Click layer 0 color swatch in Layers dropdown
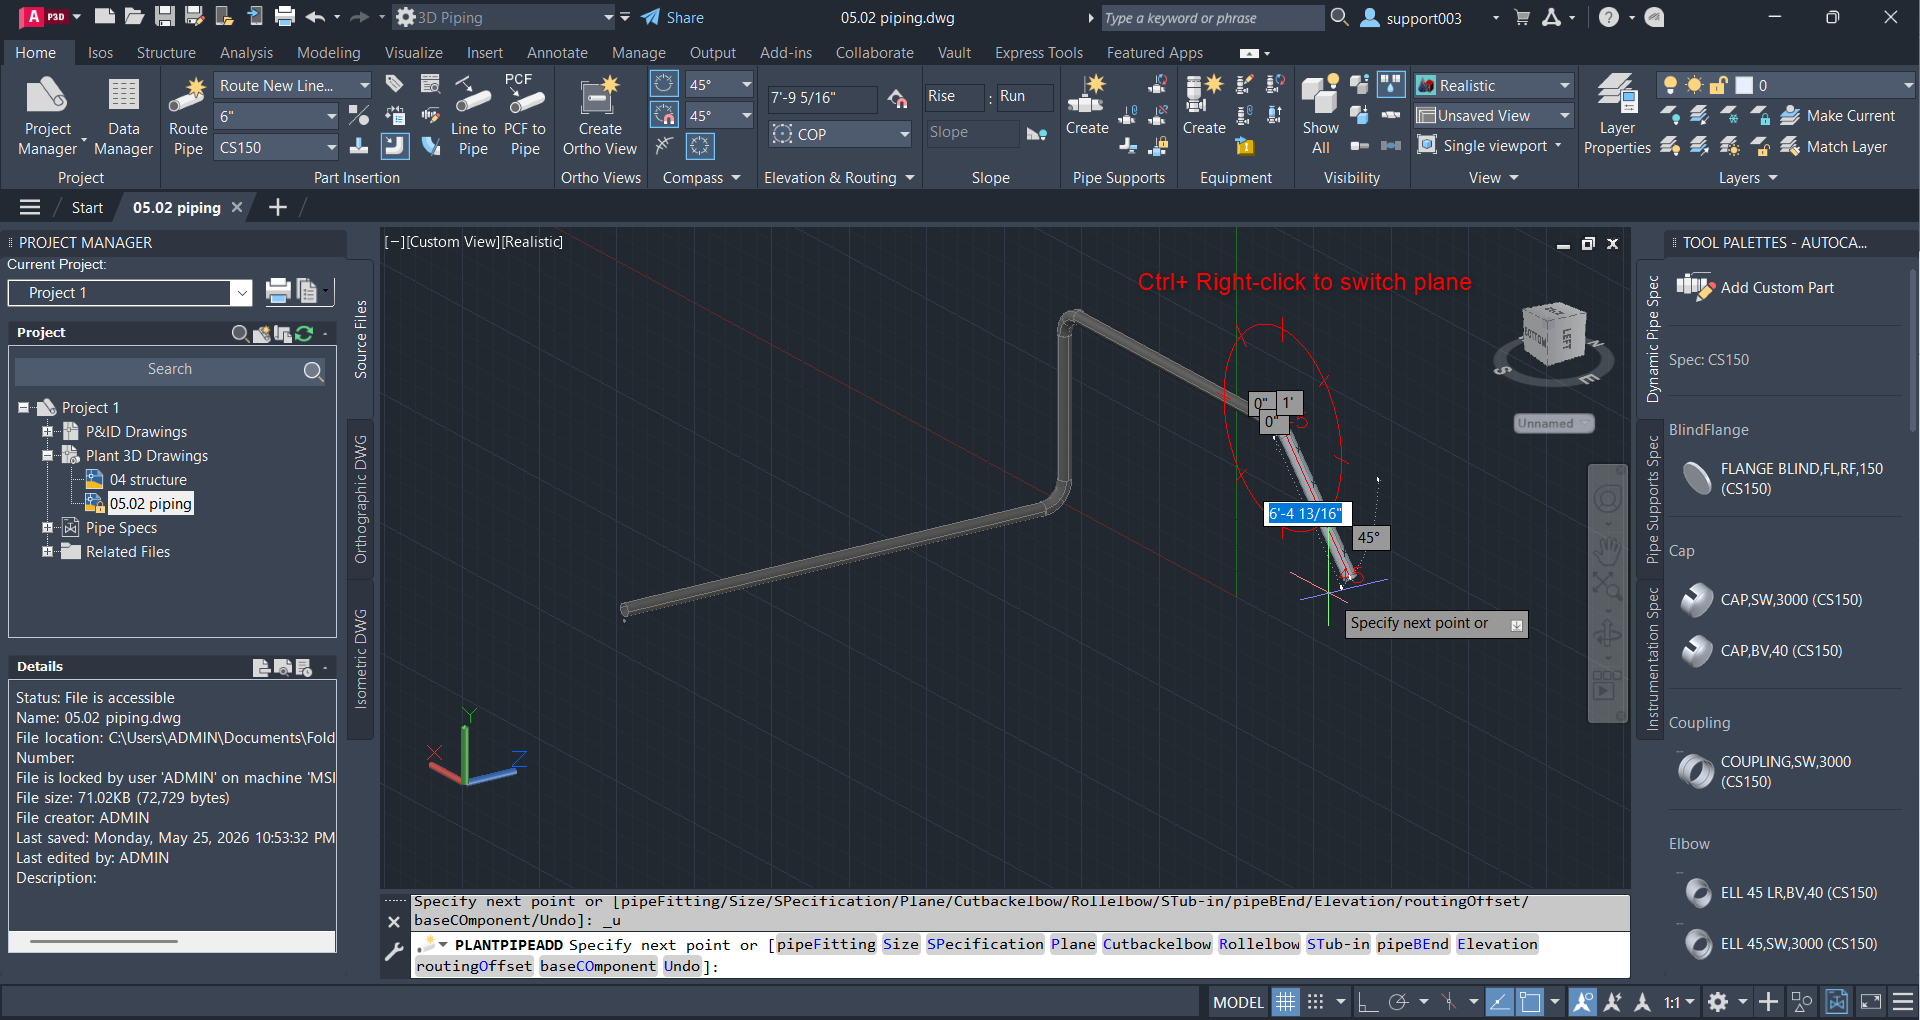Screen dimensions: 1920x1020 pos(1744,86)
